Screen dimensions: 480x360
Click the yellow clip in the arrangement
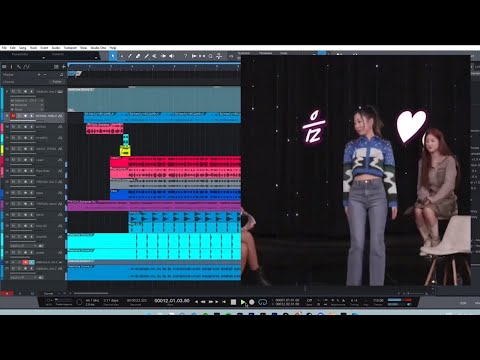pos(125,151)
